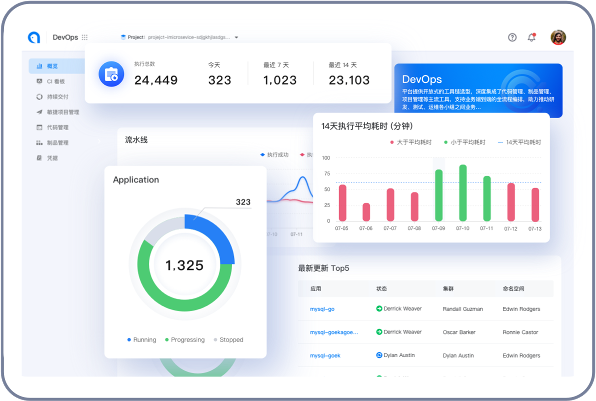
Task: Click the red bar for 07-06
Action: click(x=366, y=212)
